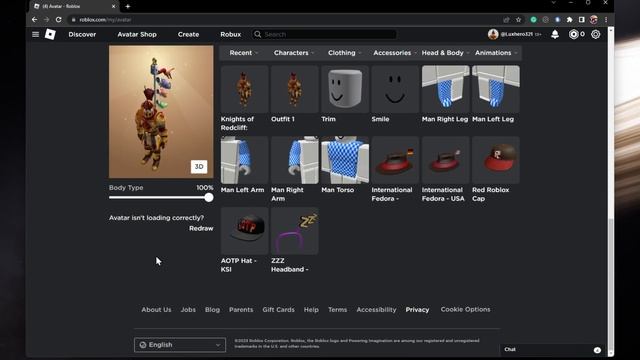
Task: Go forward with browser forward arrow
Action: point(46,20)
